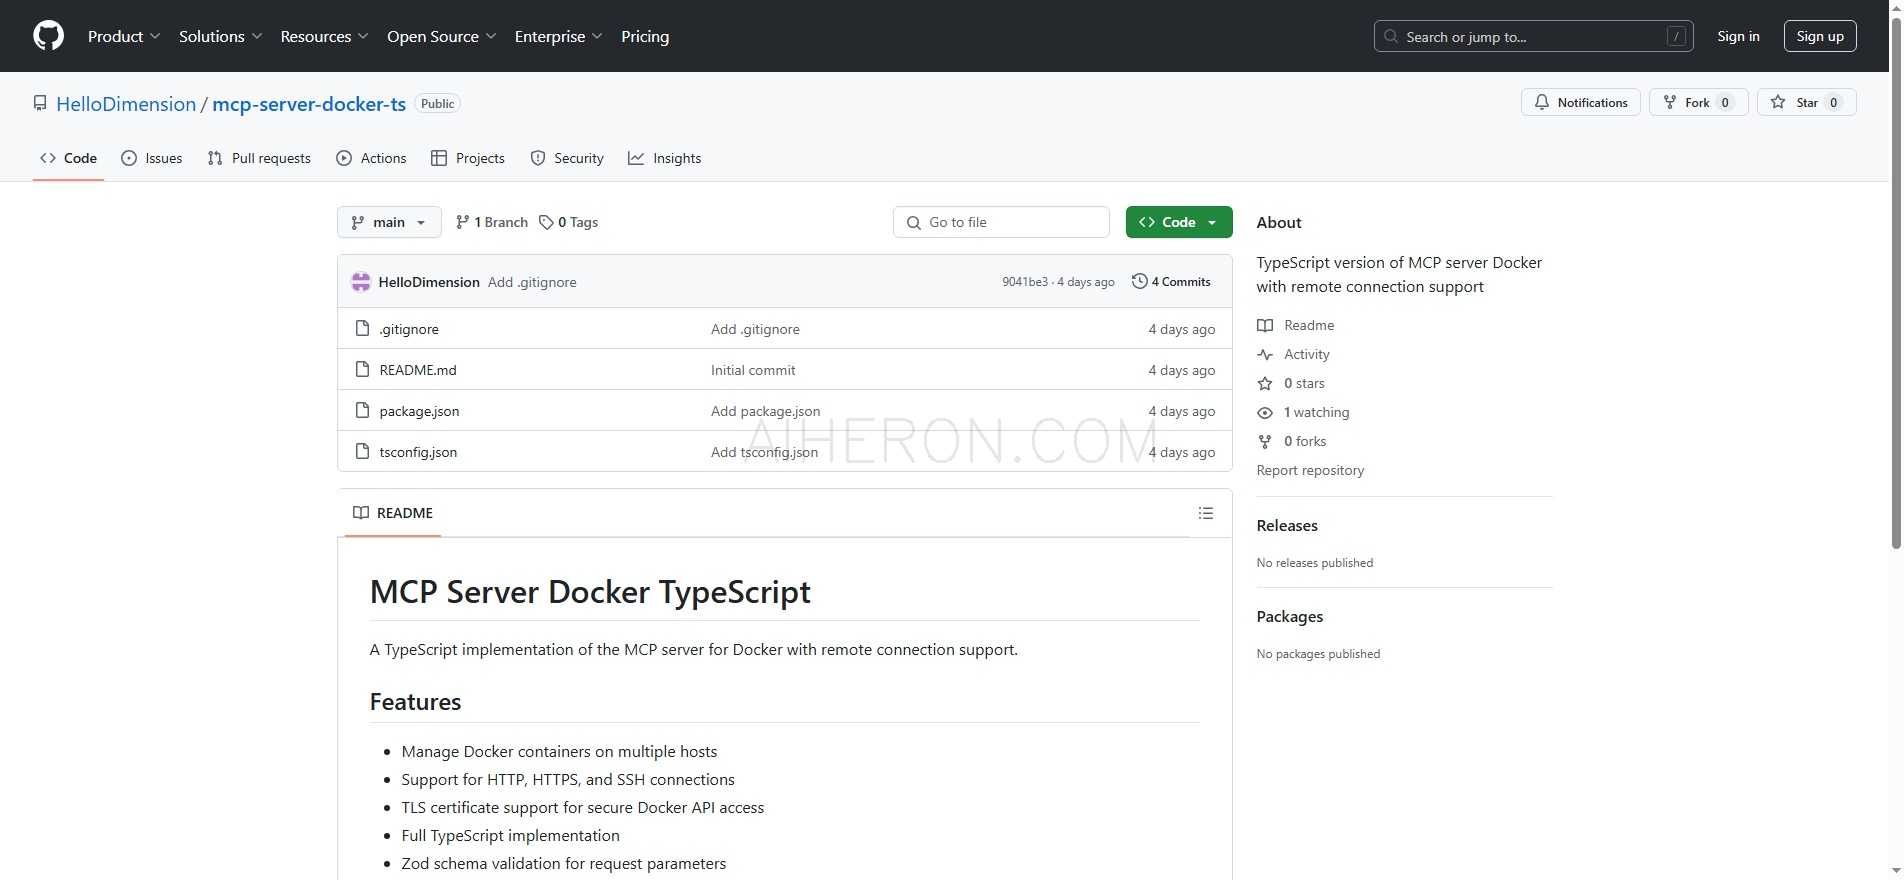This screenshot has width=1904, height=880.
Task: Switch to the Actions tab
Action: tap(371, 158)
